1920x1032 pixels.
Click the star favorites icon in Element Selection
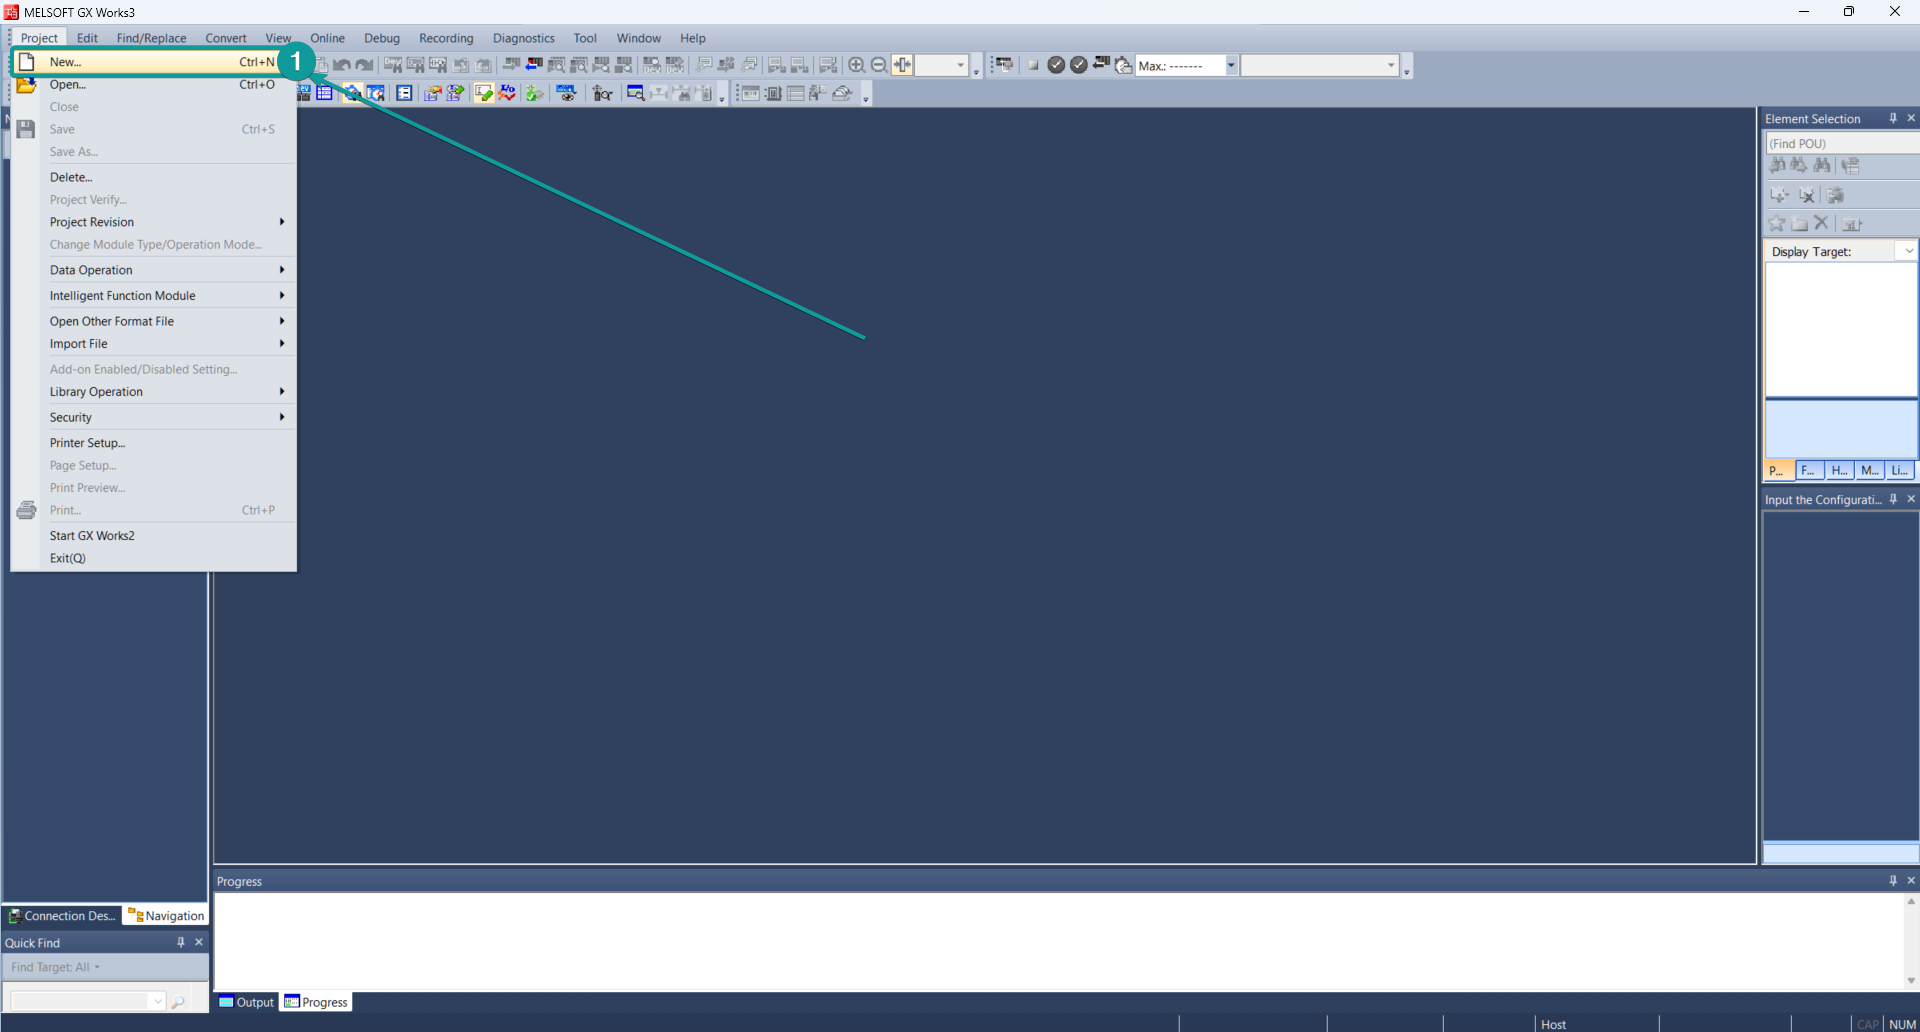(x=1777, y=223)
